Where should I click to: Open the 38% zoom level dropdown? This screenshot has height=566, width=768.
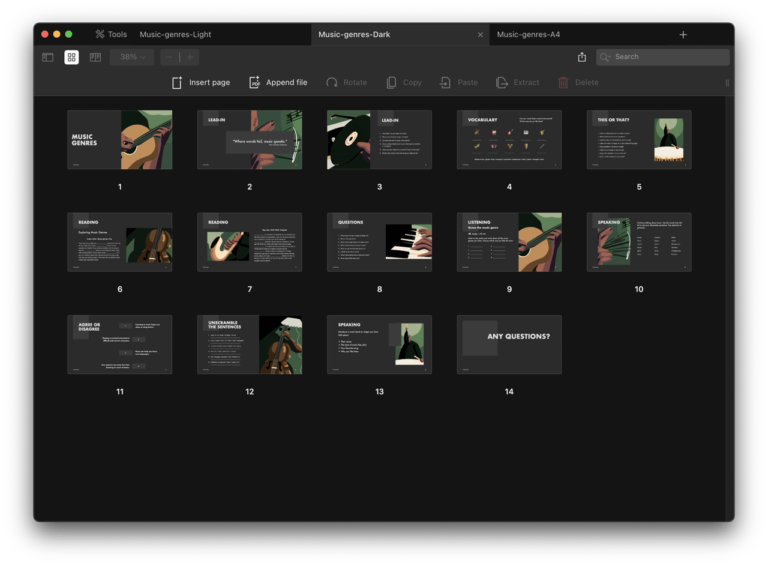(132, 57)
